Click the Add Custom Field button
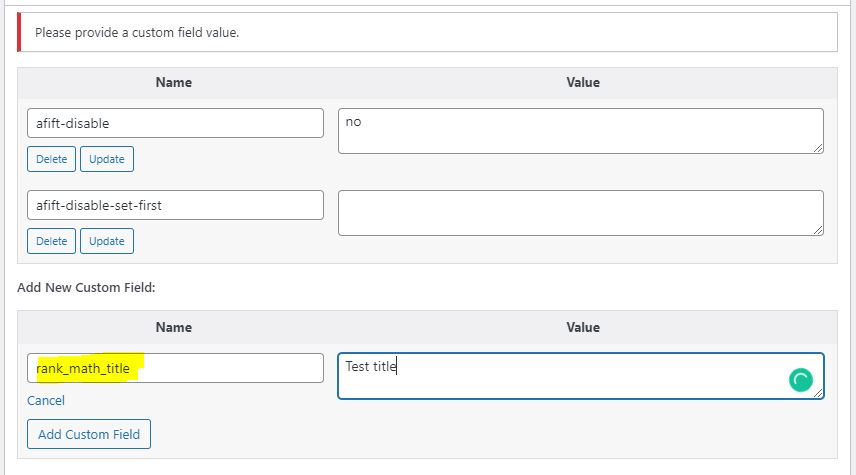Image resolution: width=856 pixels, height=475 pixels. tap(89, 434)
